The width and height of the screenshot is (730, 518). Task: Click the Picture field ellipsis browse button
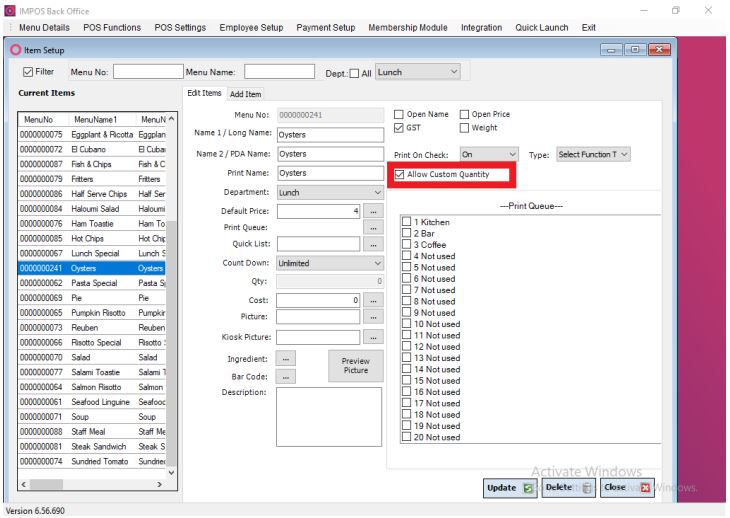(374, 317)
